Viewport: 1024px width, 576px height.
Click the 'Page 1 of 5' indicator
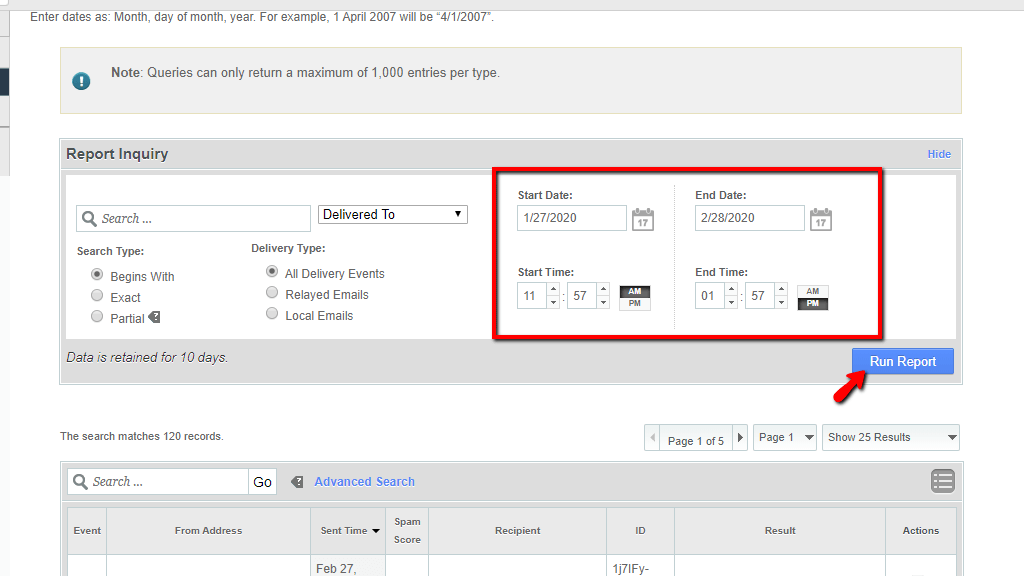pyautogui.click(x=696, y=441)
